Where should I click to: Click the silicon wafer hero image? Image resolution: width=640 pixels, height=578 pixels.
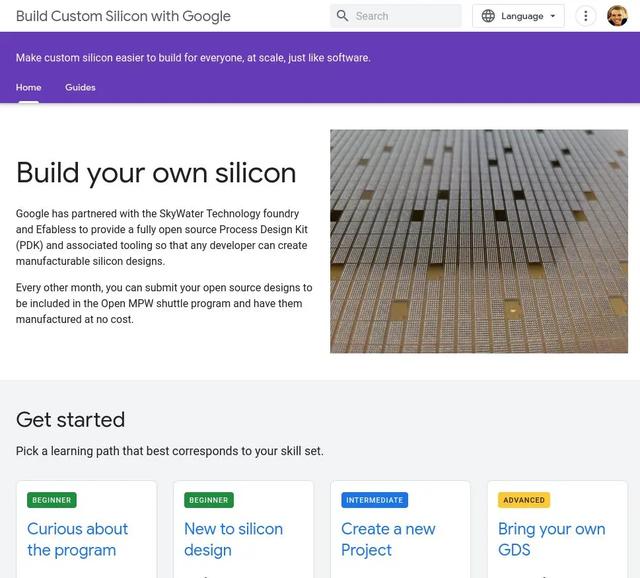coord(479,241)
